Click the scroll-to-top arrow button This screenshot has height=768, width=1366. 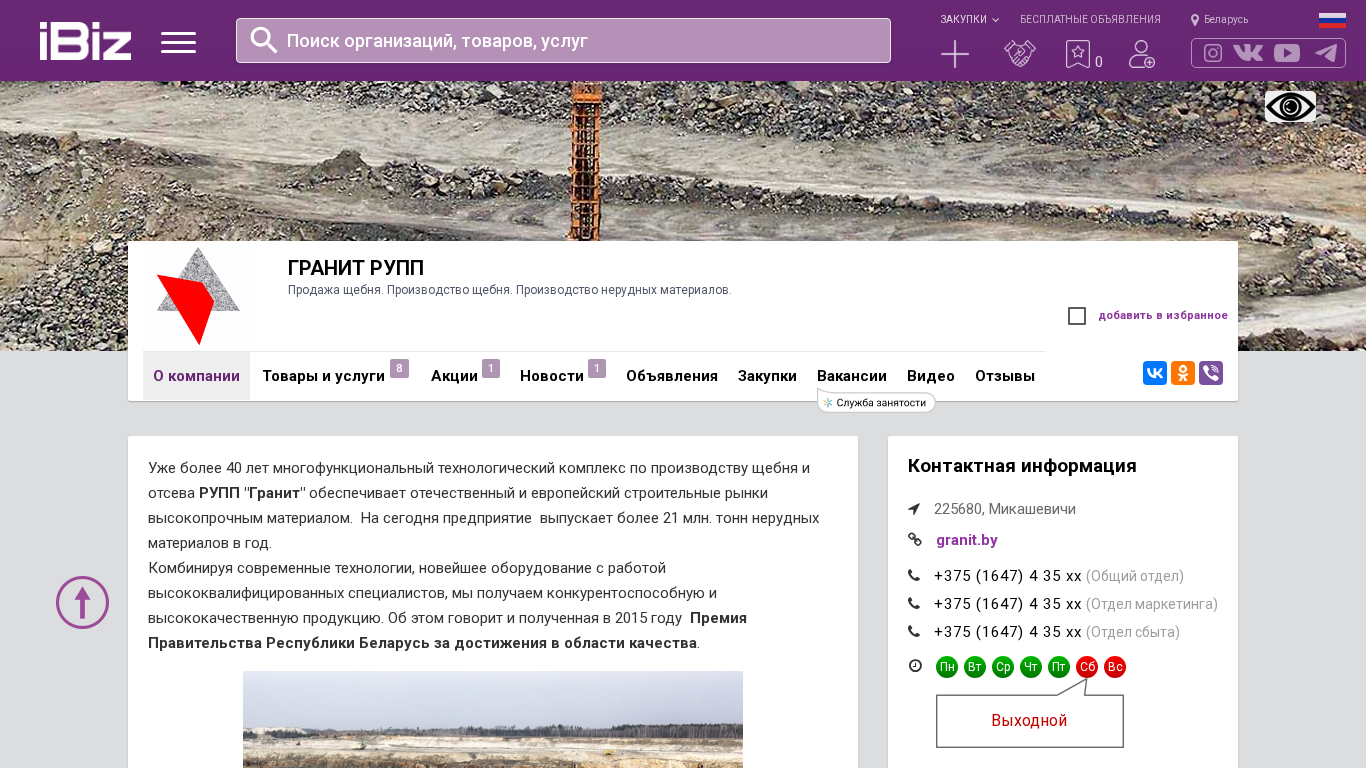pyautogui.click(x=82, y=602)
